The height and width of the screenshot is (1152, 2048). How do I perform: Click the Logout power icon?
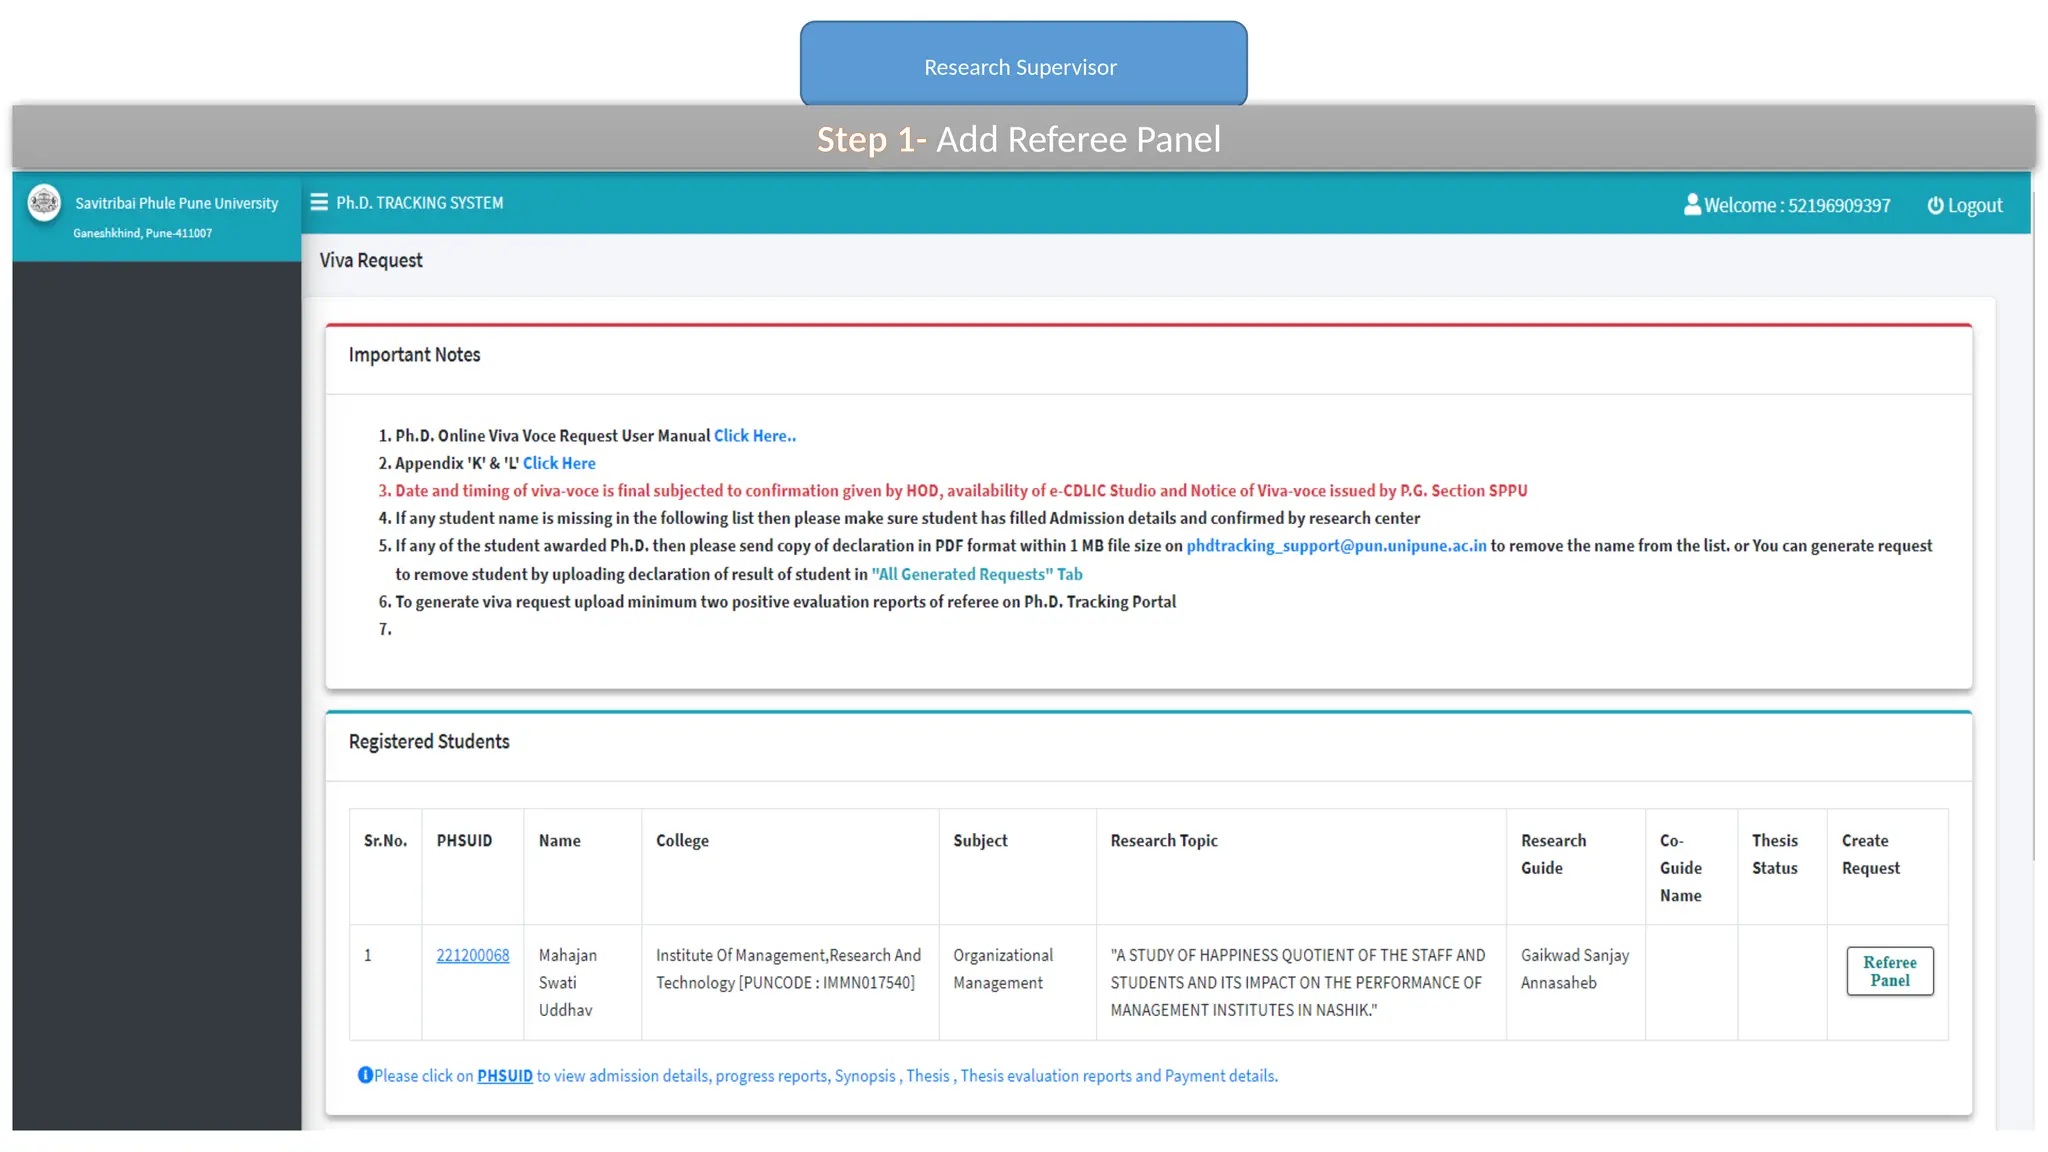point(1935,205)
